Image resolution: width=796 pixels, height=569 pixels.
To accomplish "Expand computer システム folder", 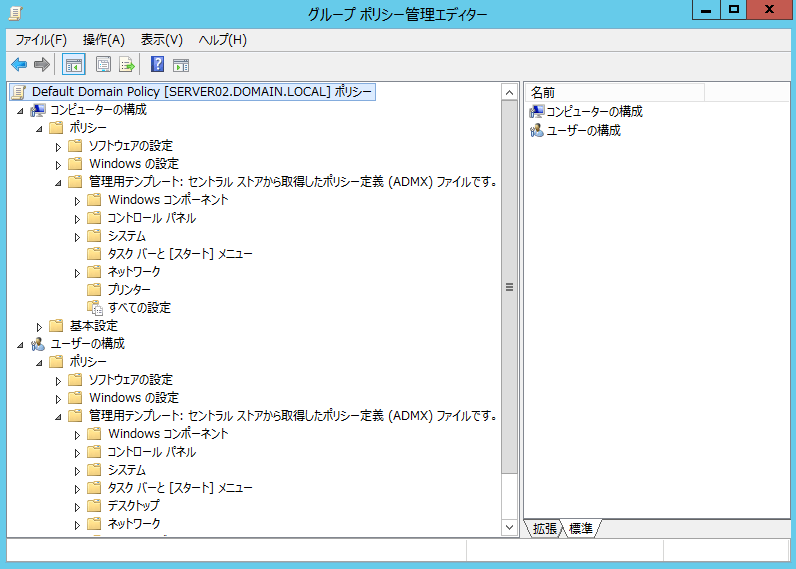I will click(77, 237).
